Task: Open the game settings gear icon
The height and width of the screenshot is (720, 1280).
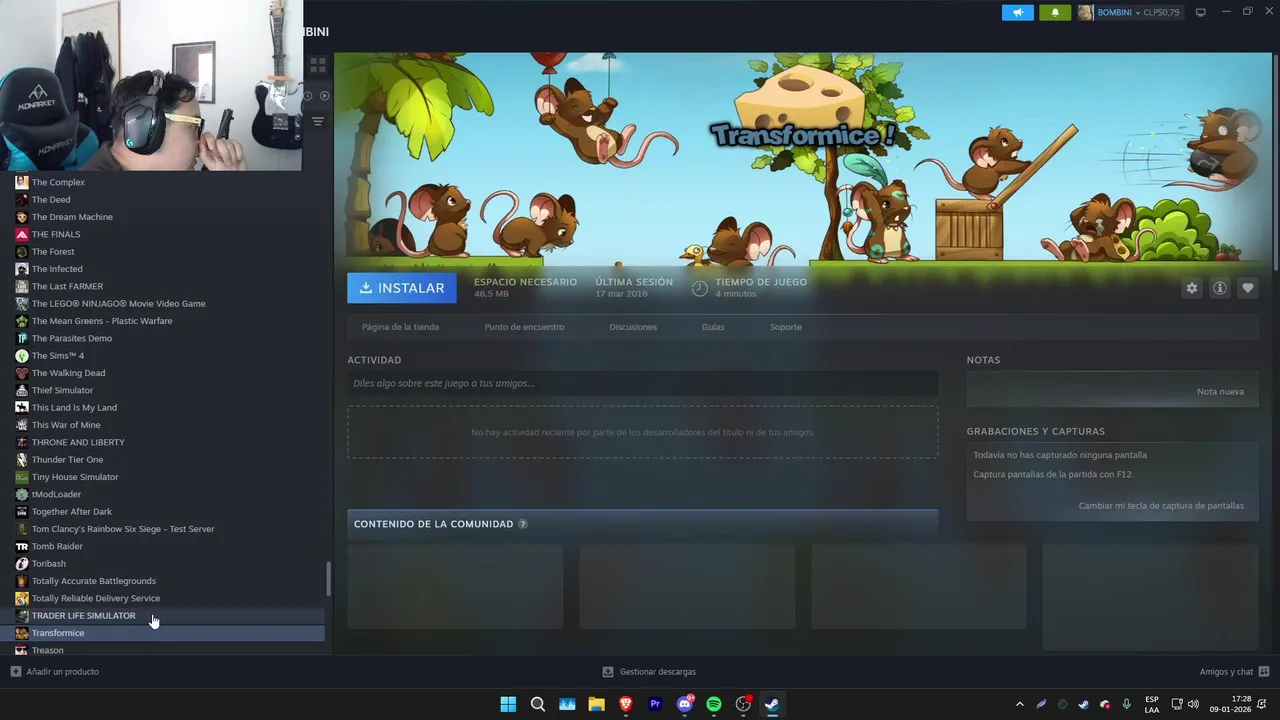Action: [1191, 288]
